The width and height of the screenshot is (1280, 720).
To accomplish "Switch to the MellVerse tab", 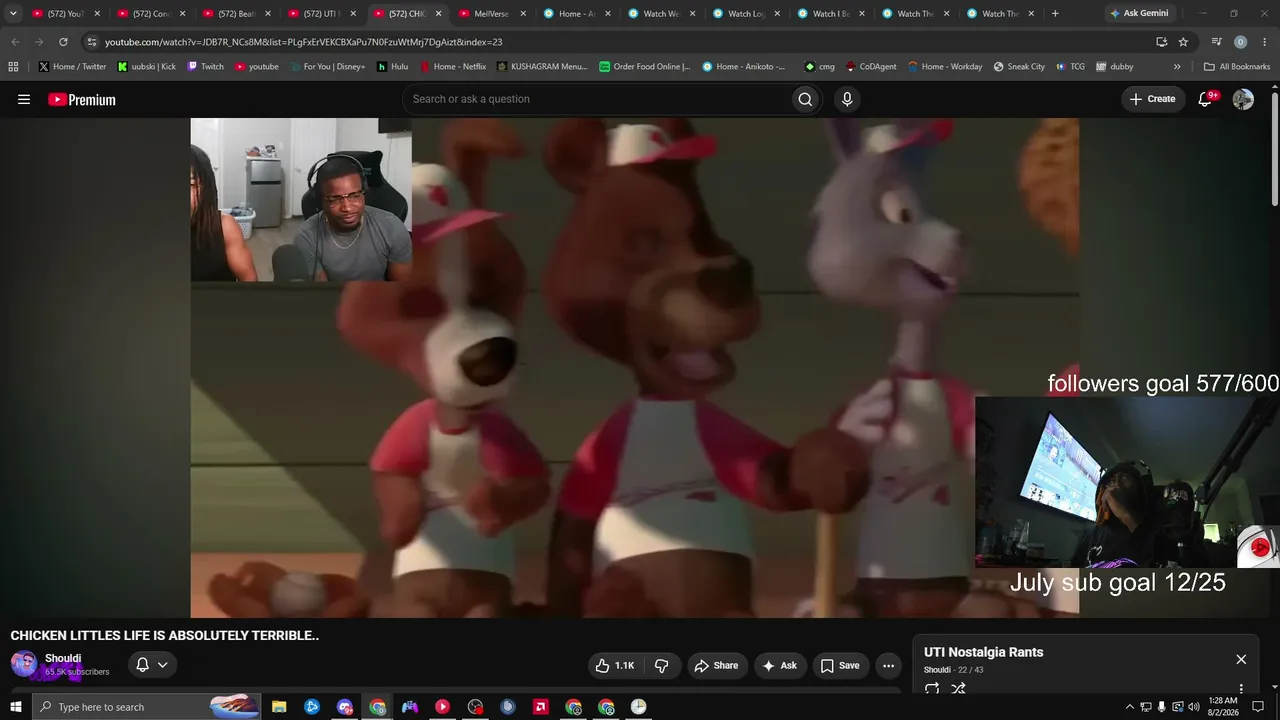I will click(x=492, y=14).
